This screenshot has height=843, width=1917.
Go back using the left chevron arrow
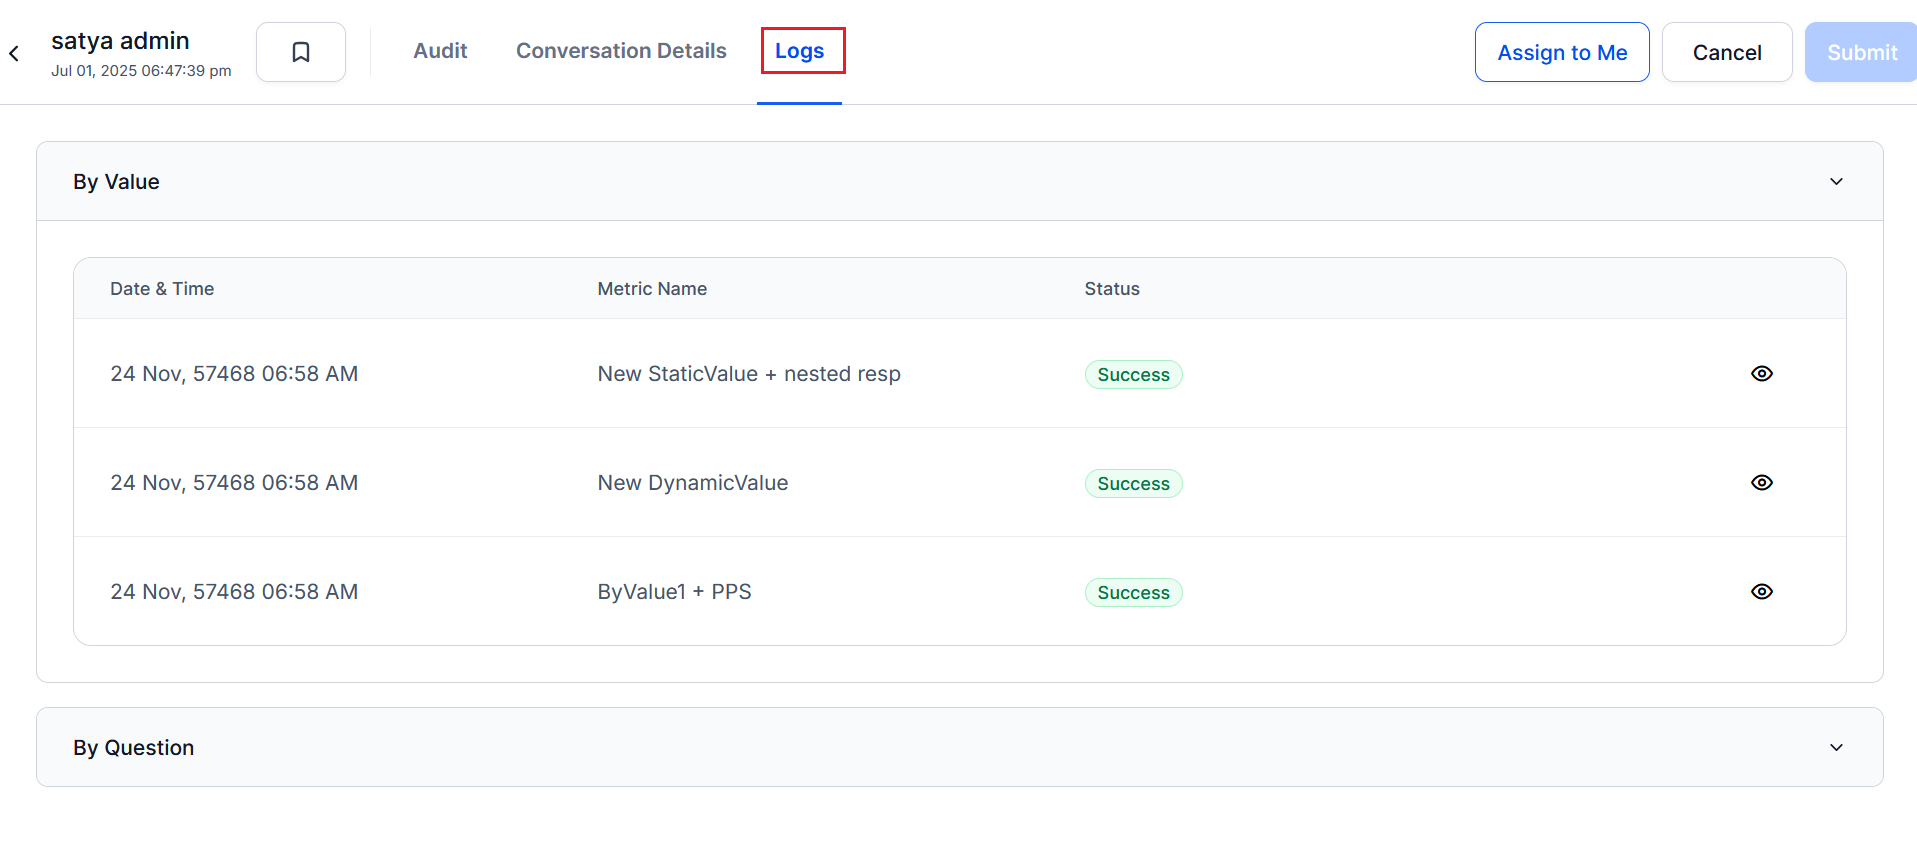[x=14, y=53]
